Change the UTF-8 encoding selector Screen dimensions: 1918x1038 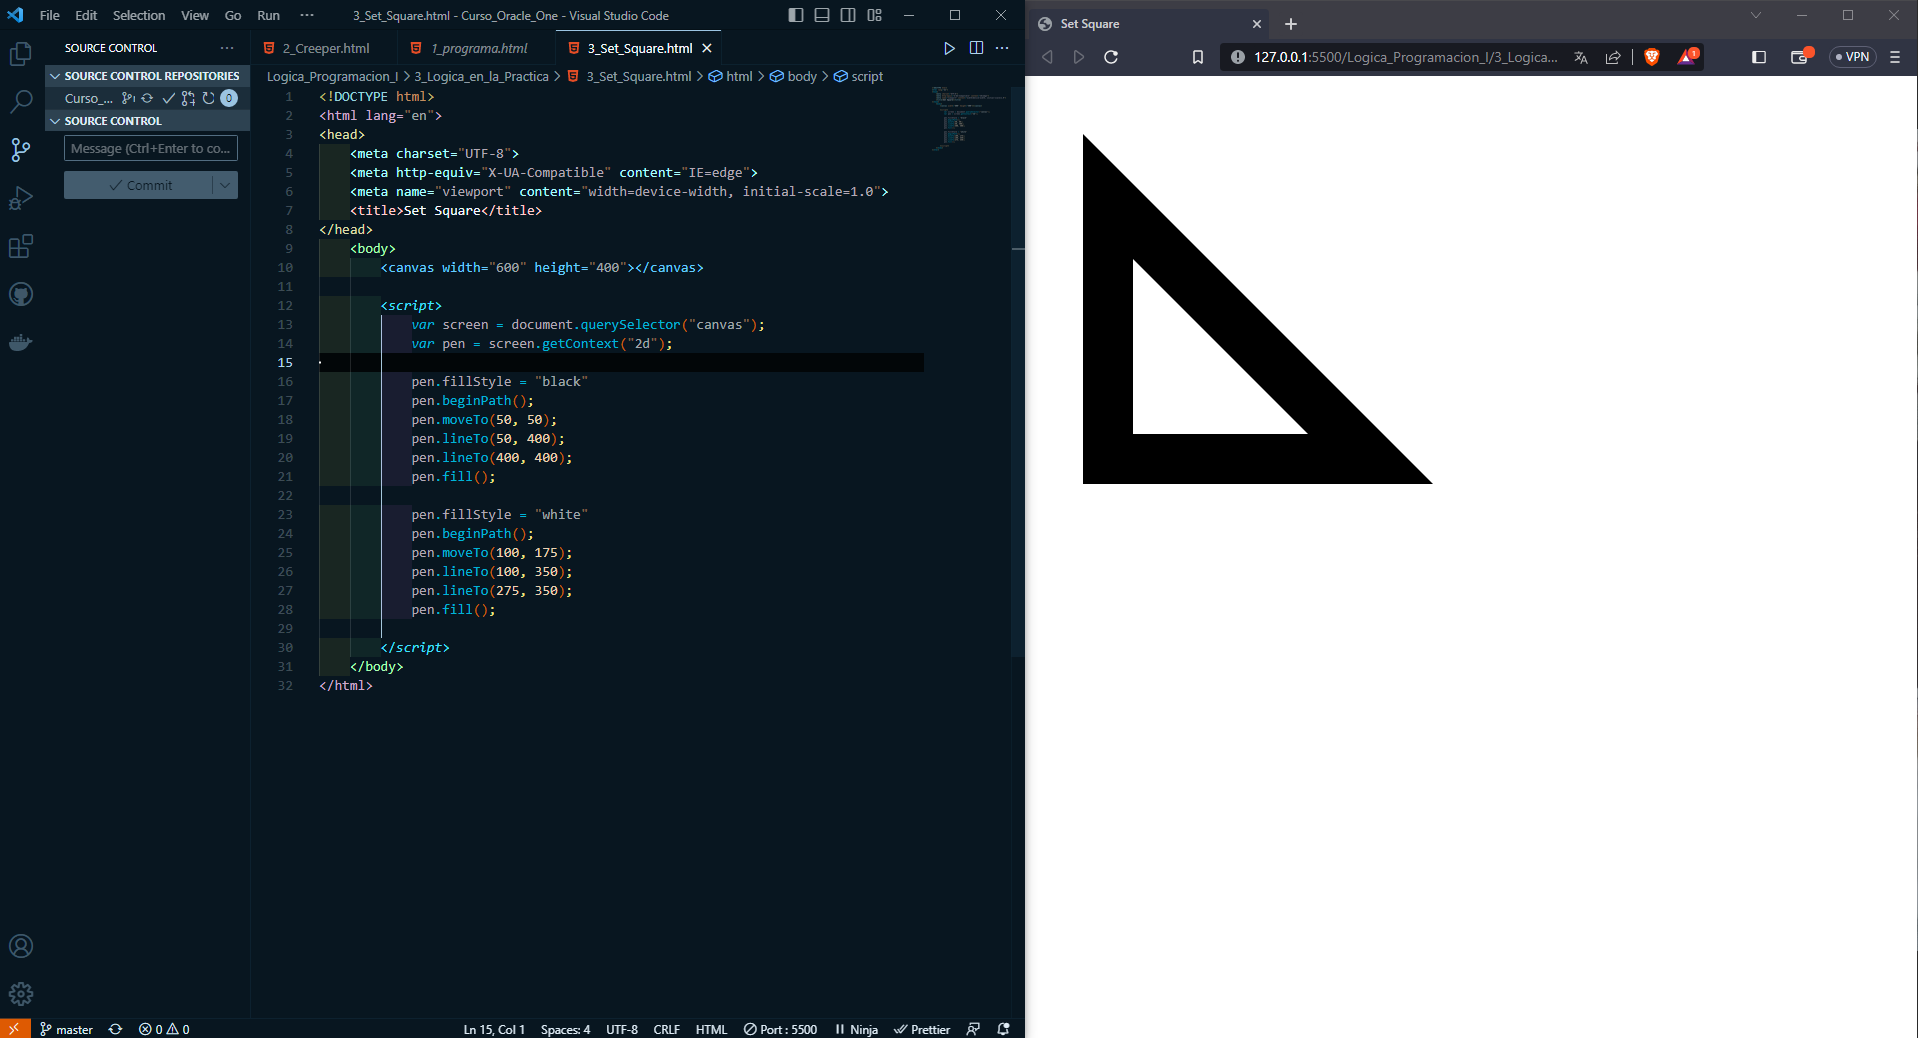point(622,1029)
